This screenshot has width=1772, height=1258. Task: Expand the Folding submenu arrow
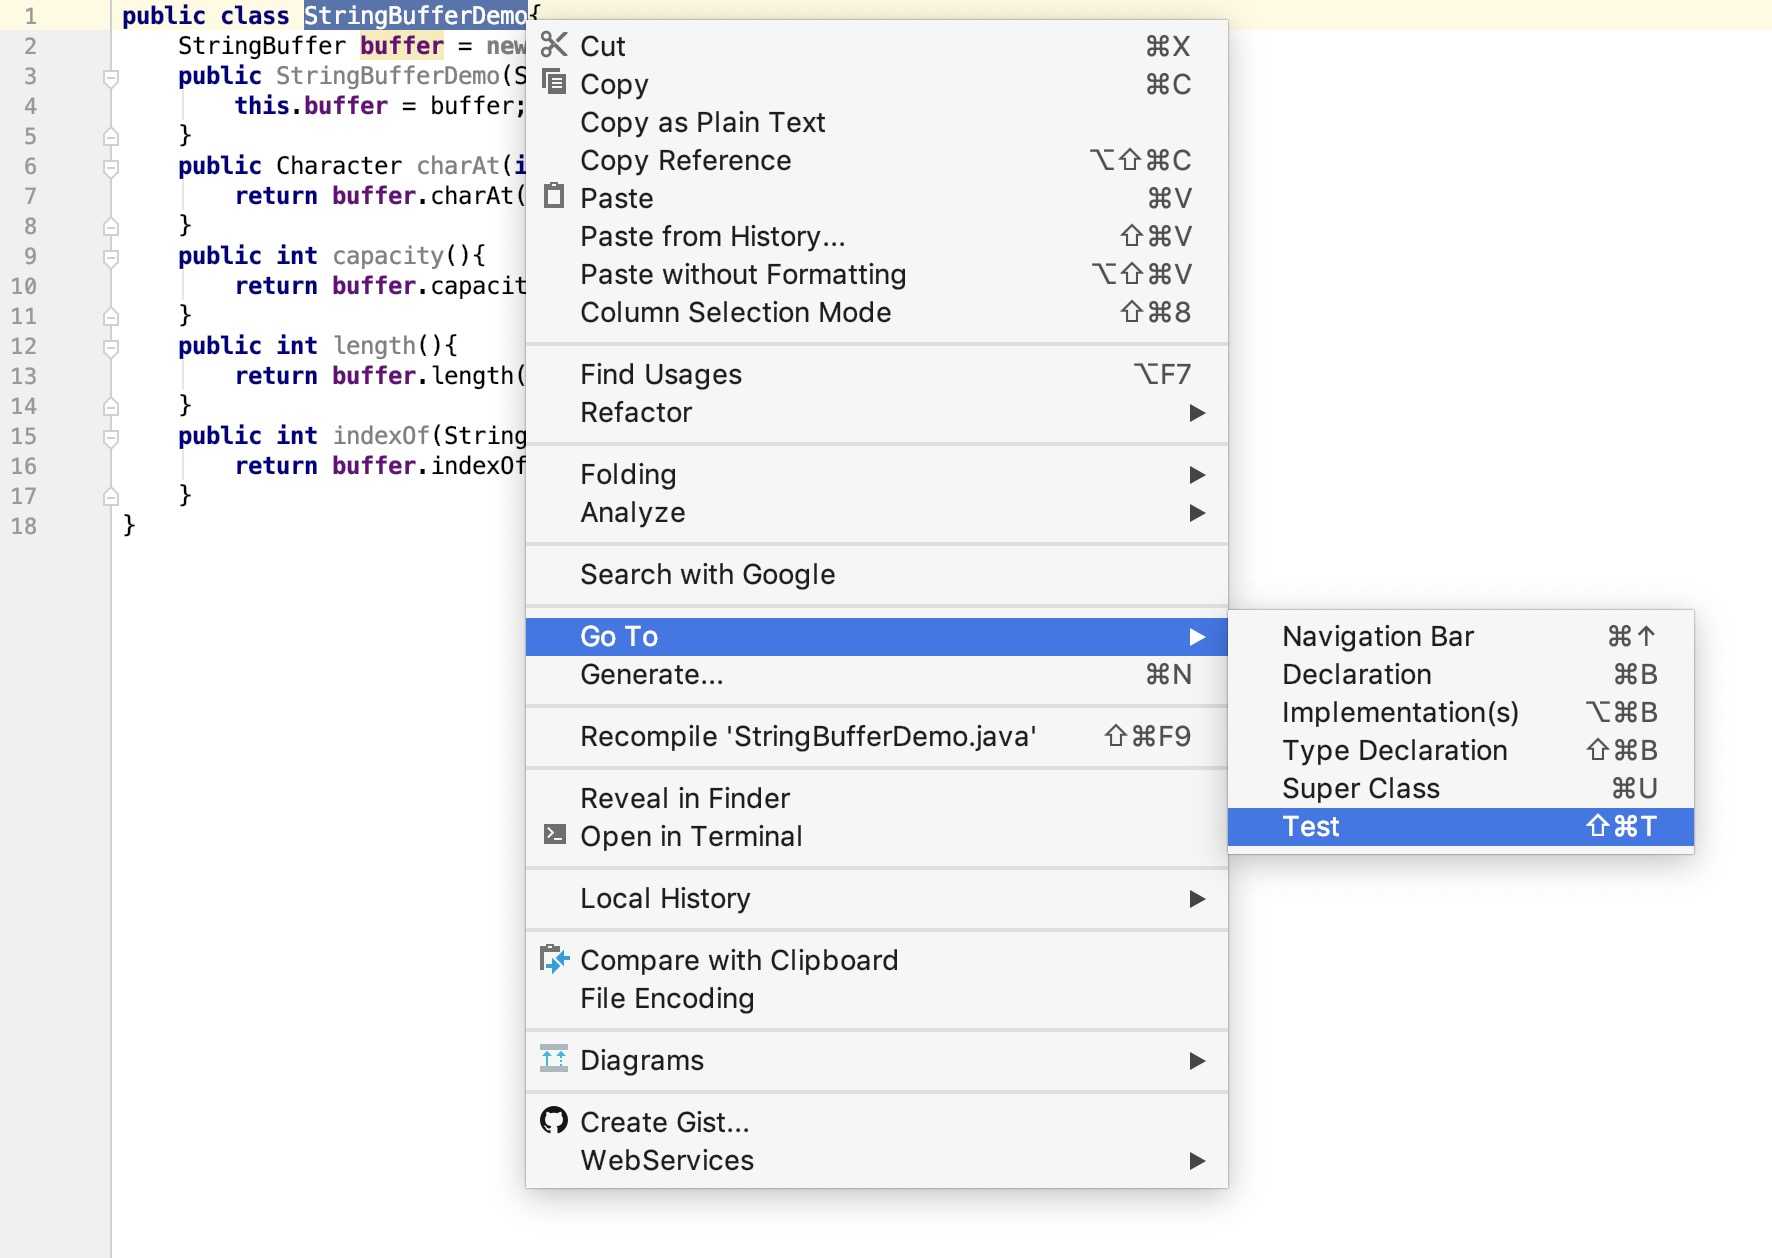(1197, 475)
